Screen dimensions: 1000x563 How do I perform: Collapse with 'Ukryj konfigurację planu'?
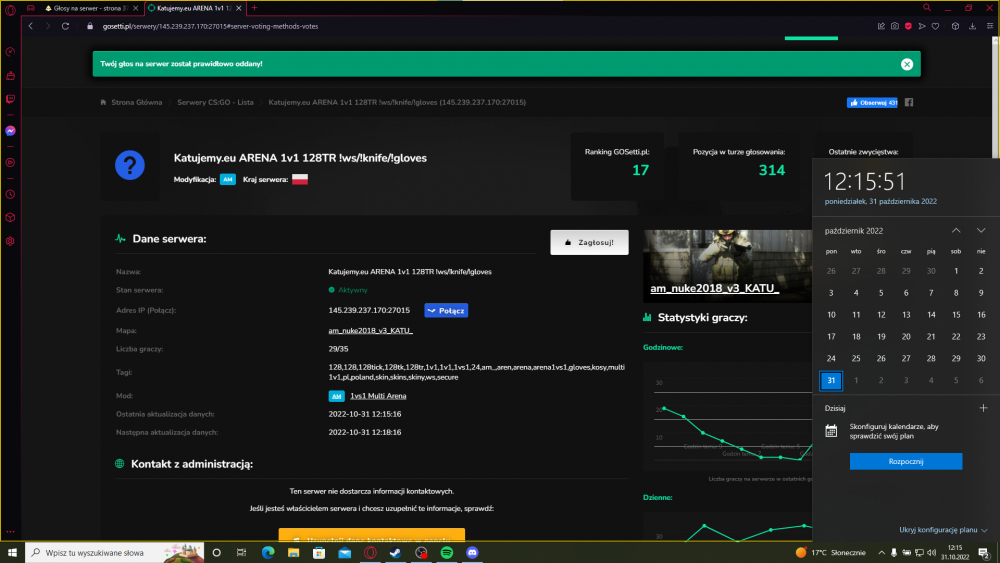(943, 530)
